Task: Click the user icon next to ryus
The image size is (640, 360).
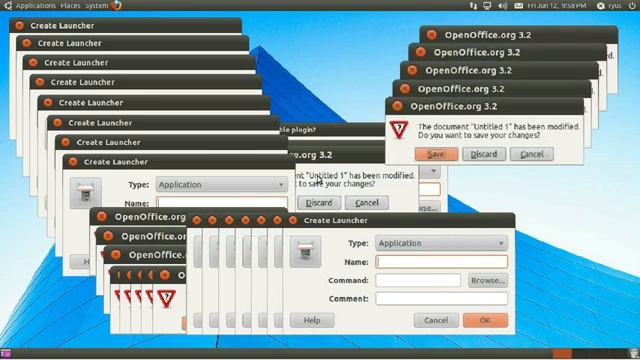Action: point(600,6)
